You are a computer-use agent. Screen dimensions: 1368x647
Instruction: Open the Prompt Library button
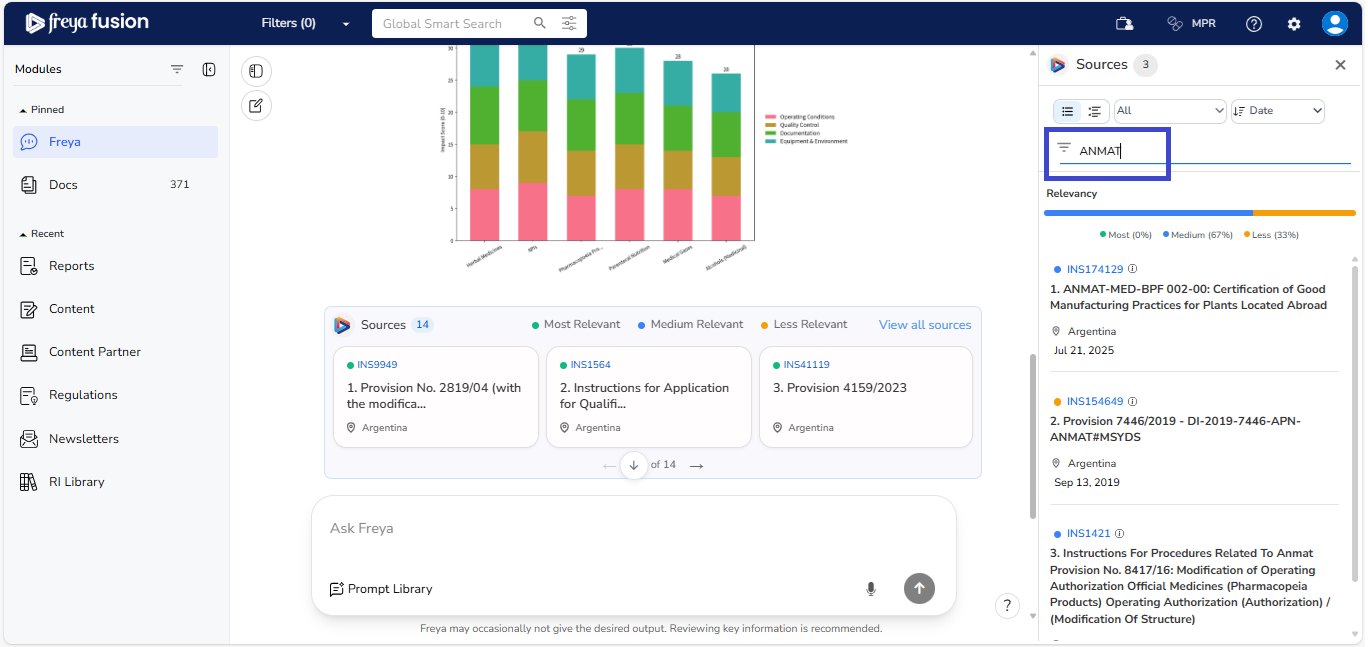(381, 589)
